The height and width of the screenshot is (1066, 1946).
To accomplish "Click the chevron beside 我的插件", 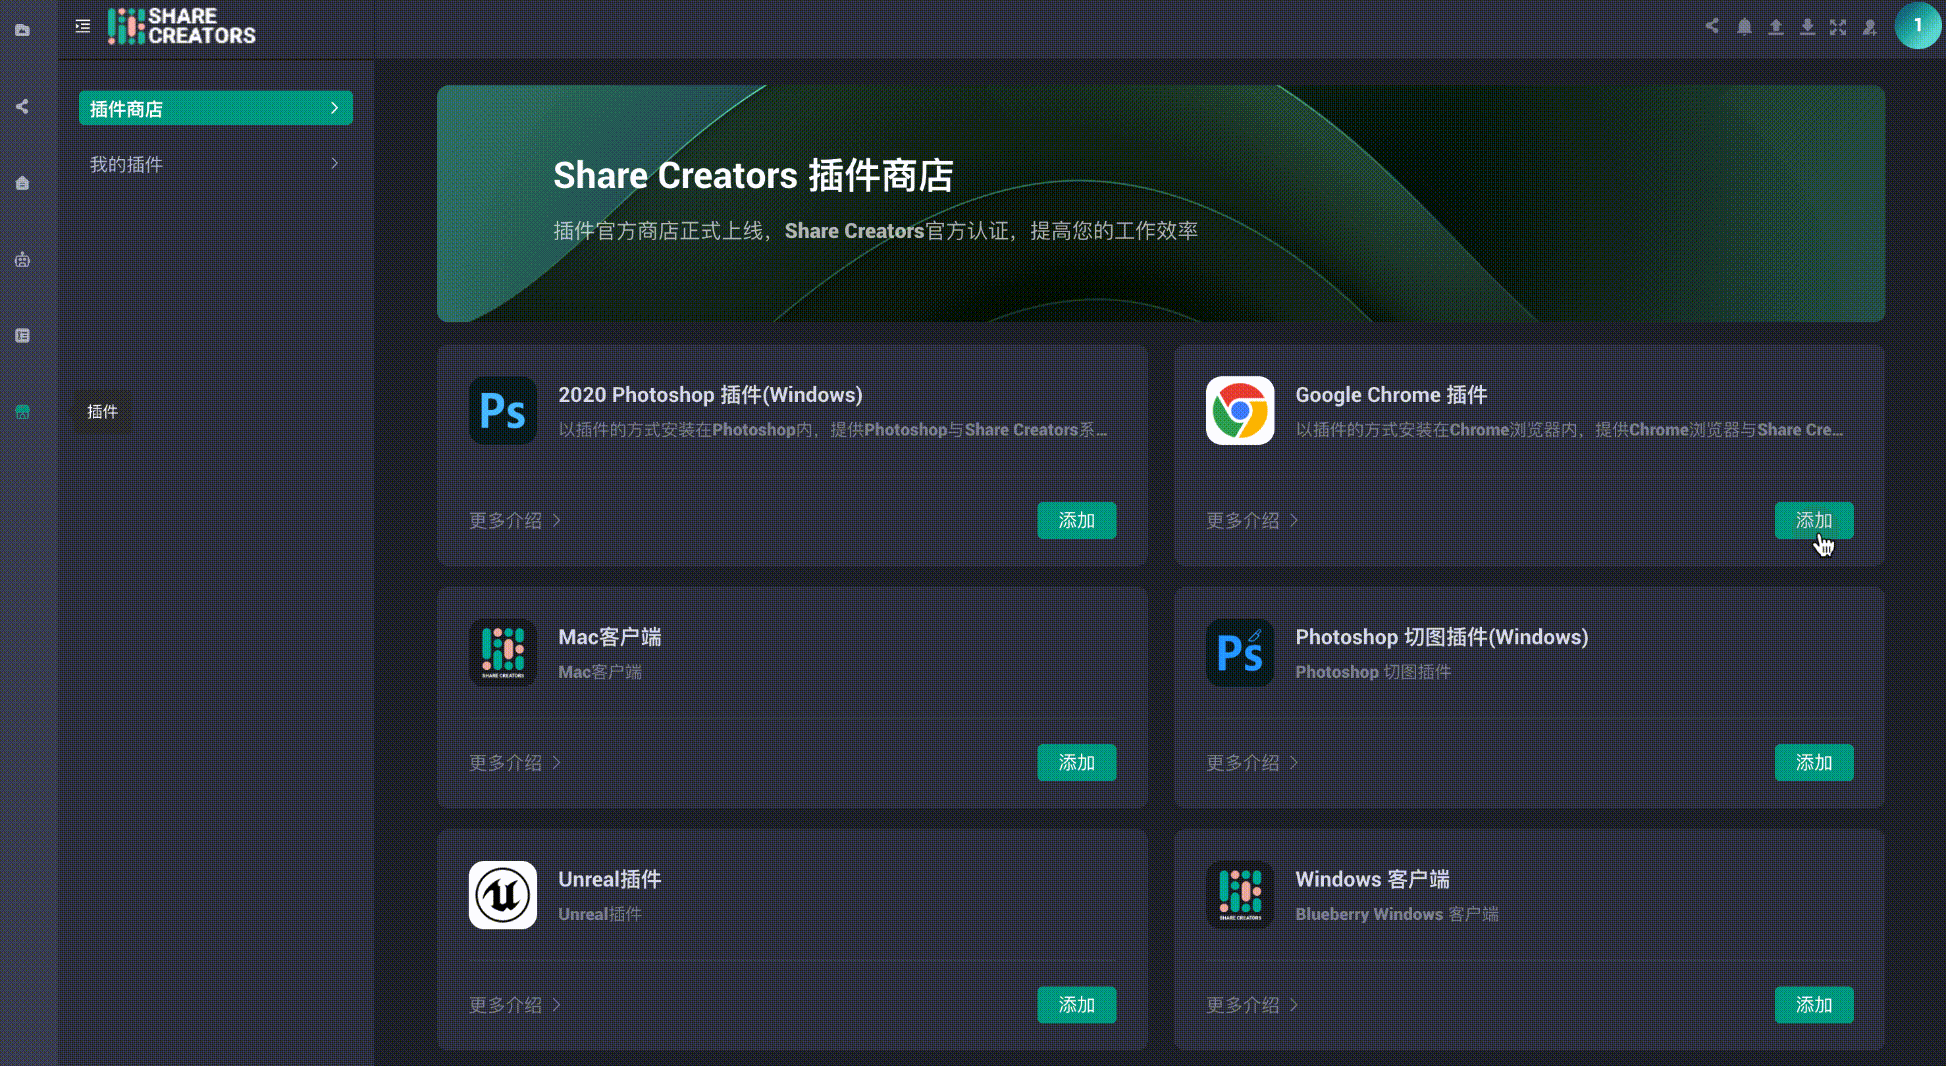I will coord(334,164).
